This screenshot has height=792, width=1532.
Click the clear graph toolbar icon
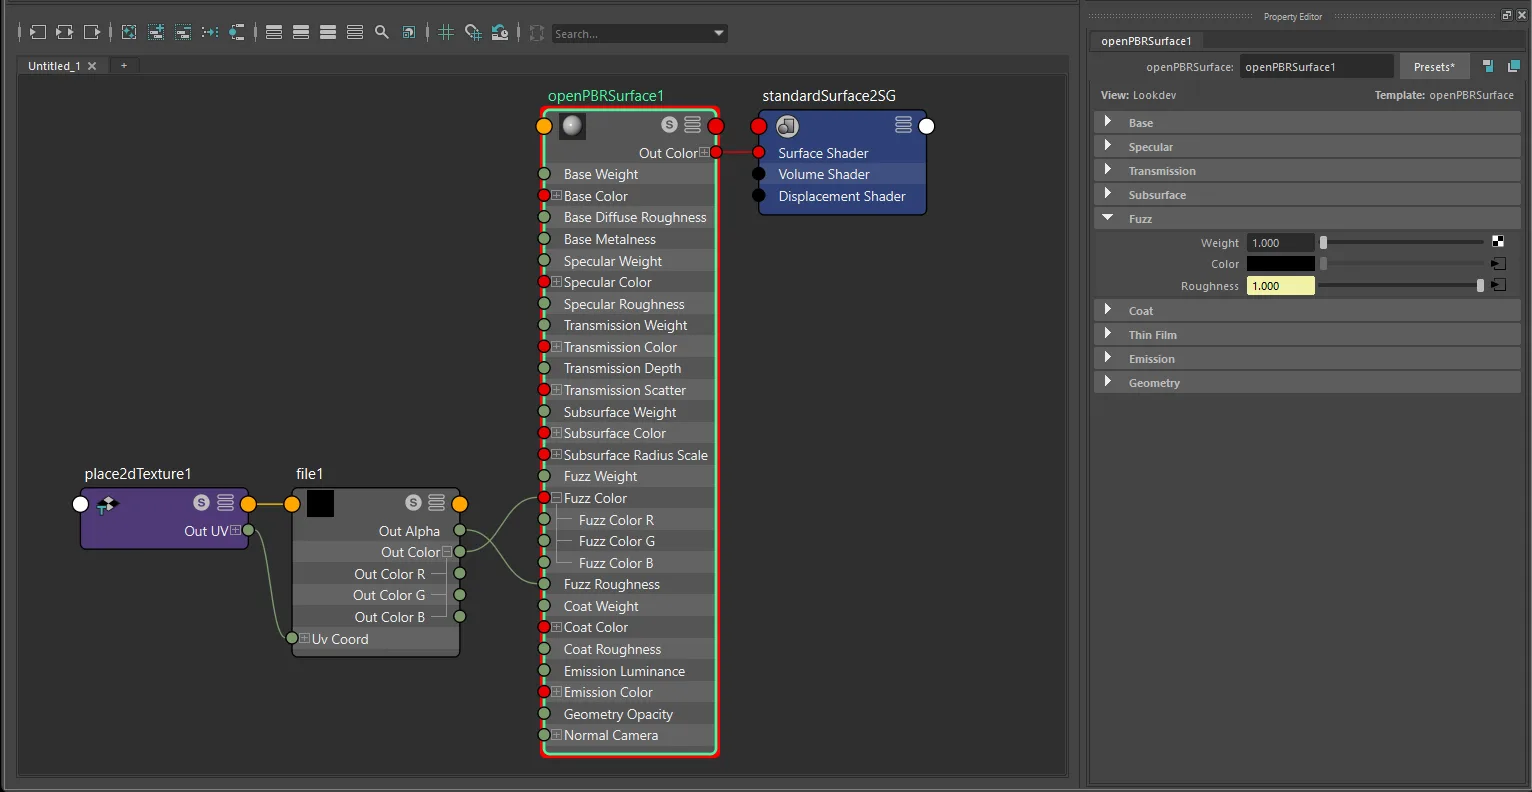(129, 33)
